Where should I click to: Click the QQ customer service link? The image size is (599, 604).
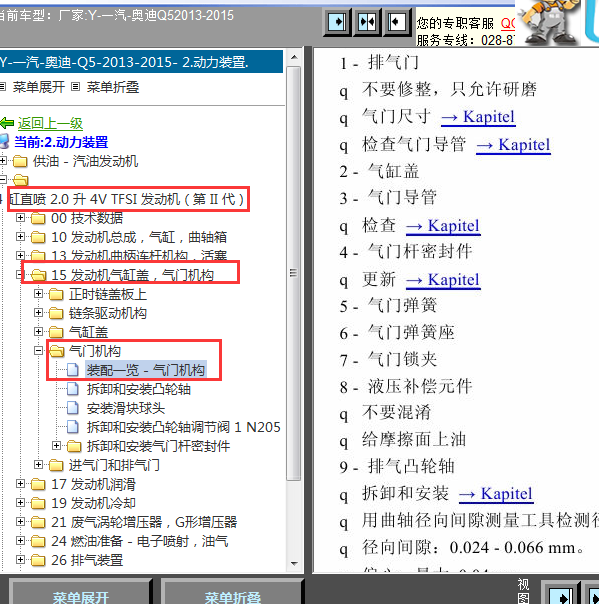pos(508,24)
